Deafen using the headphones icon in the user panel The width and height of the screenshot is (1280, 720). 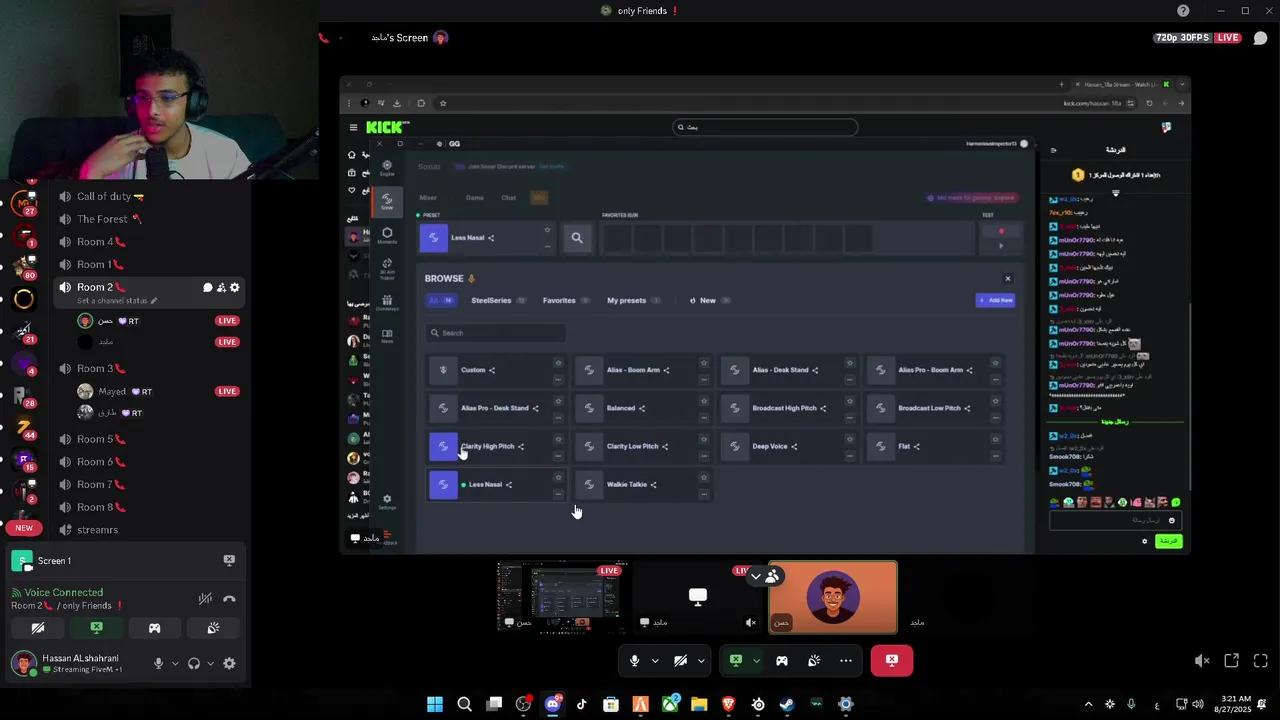194,663
